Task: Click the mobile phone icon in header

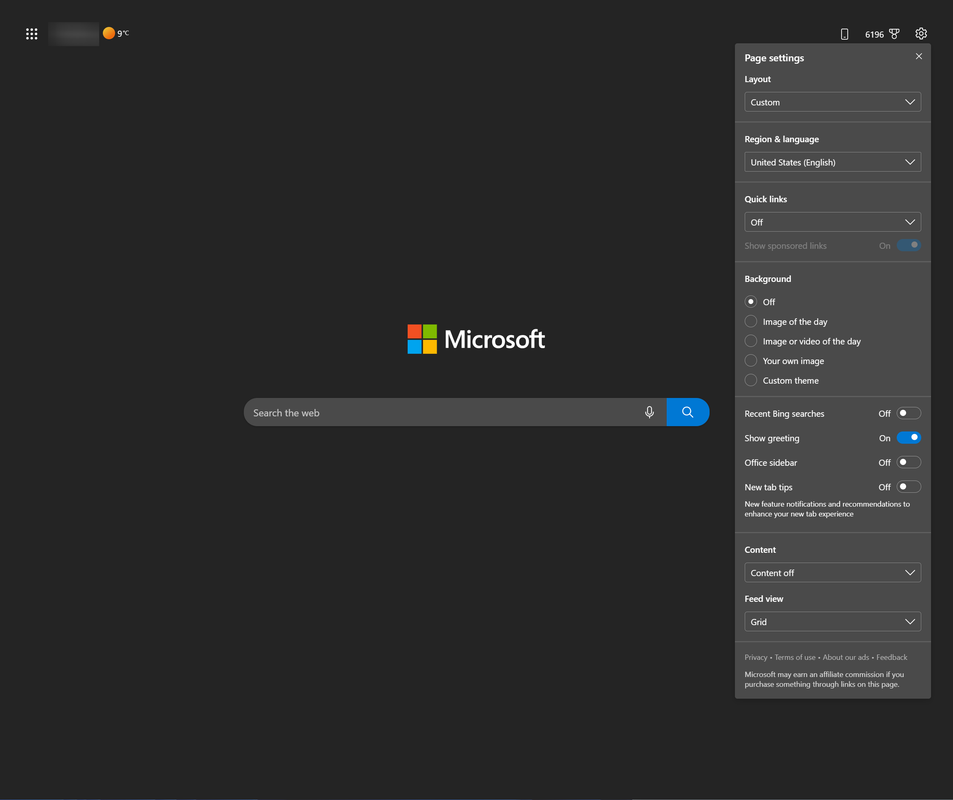Action: click(x=844, y=34)
